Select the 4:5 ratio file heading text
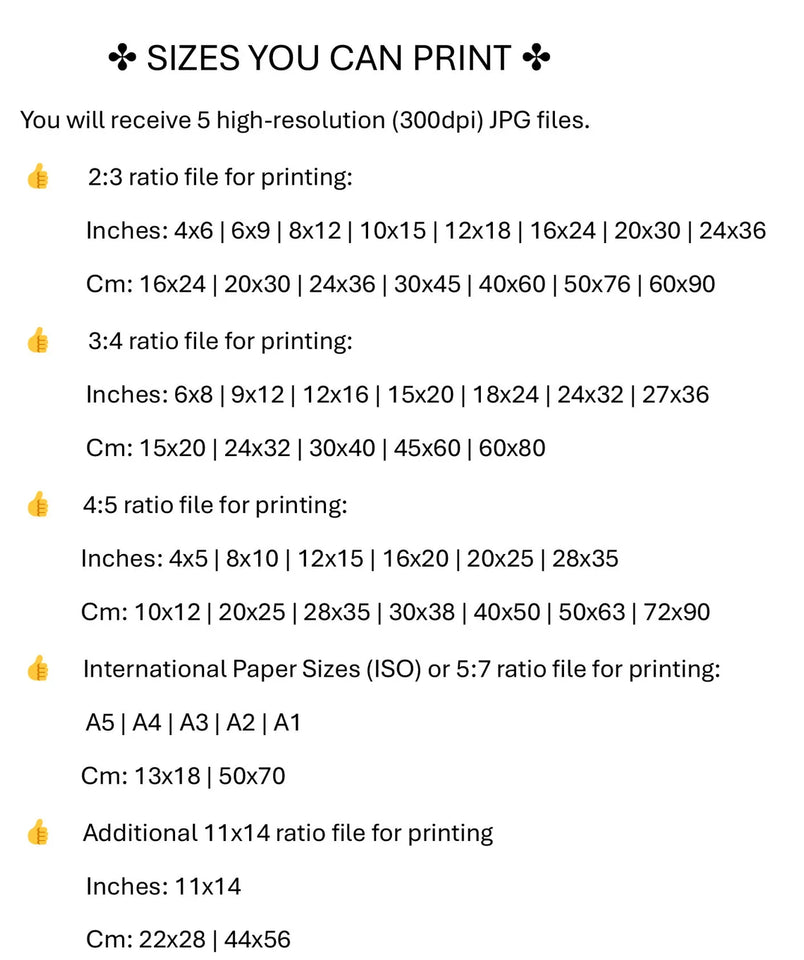Viewport: 804px width, 960px height. 215,505
